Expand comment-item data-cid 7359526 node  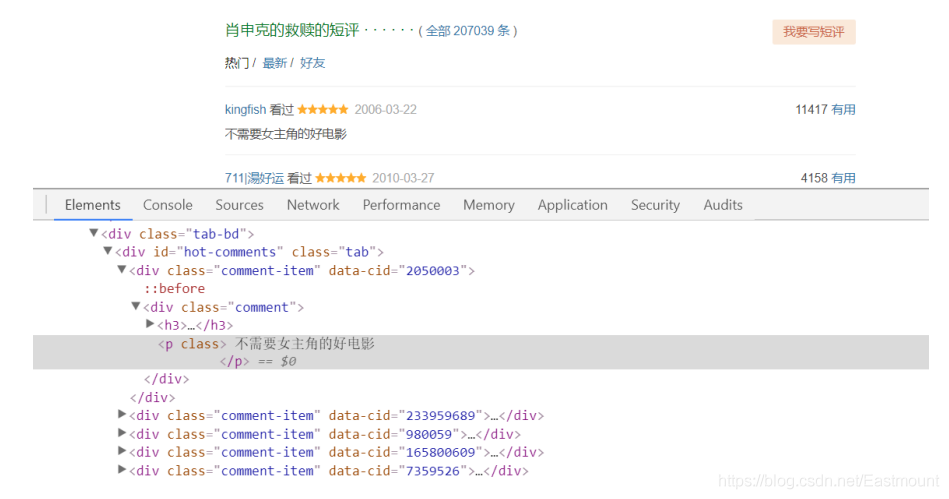click(x=122, y=470)
